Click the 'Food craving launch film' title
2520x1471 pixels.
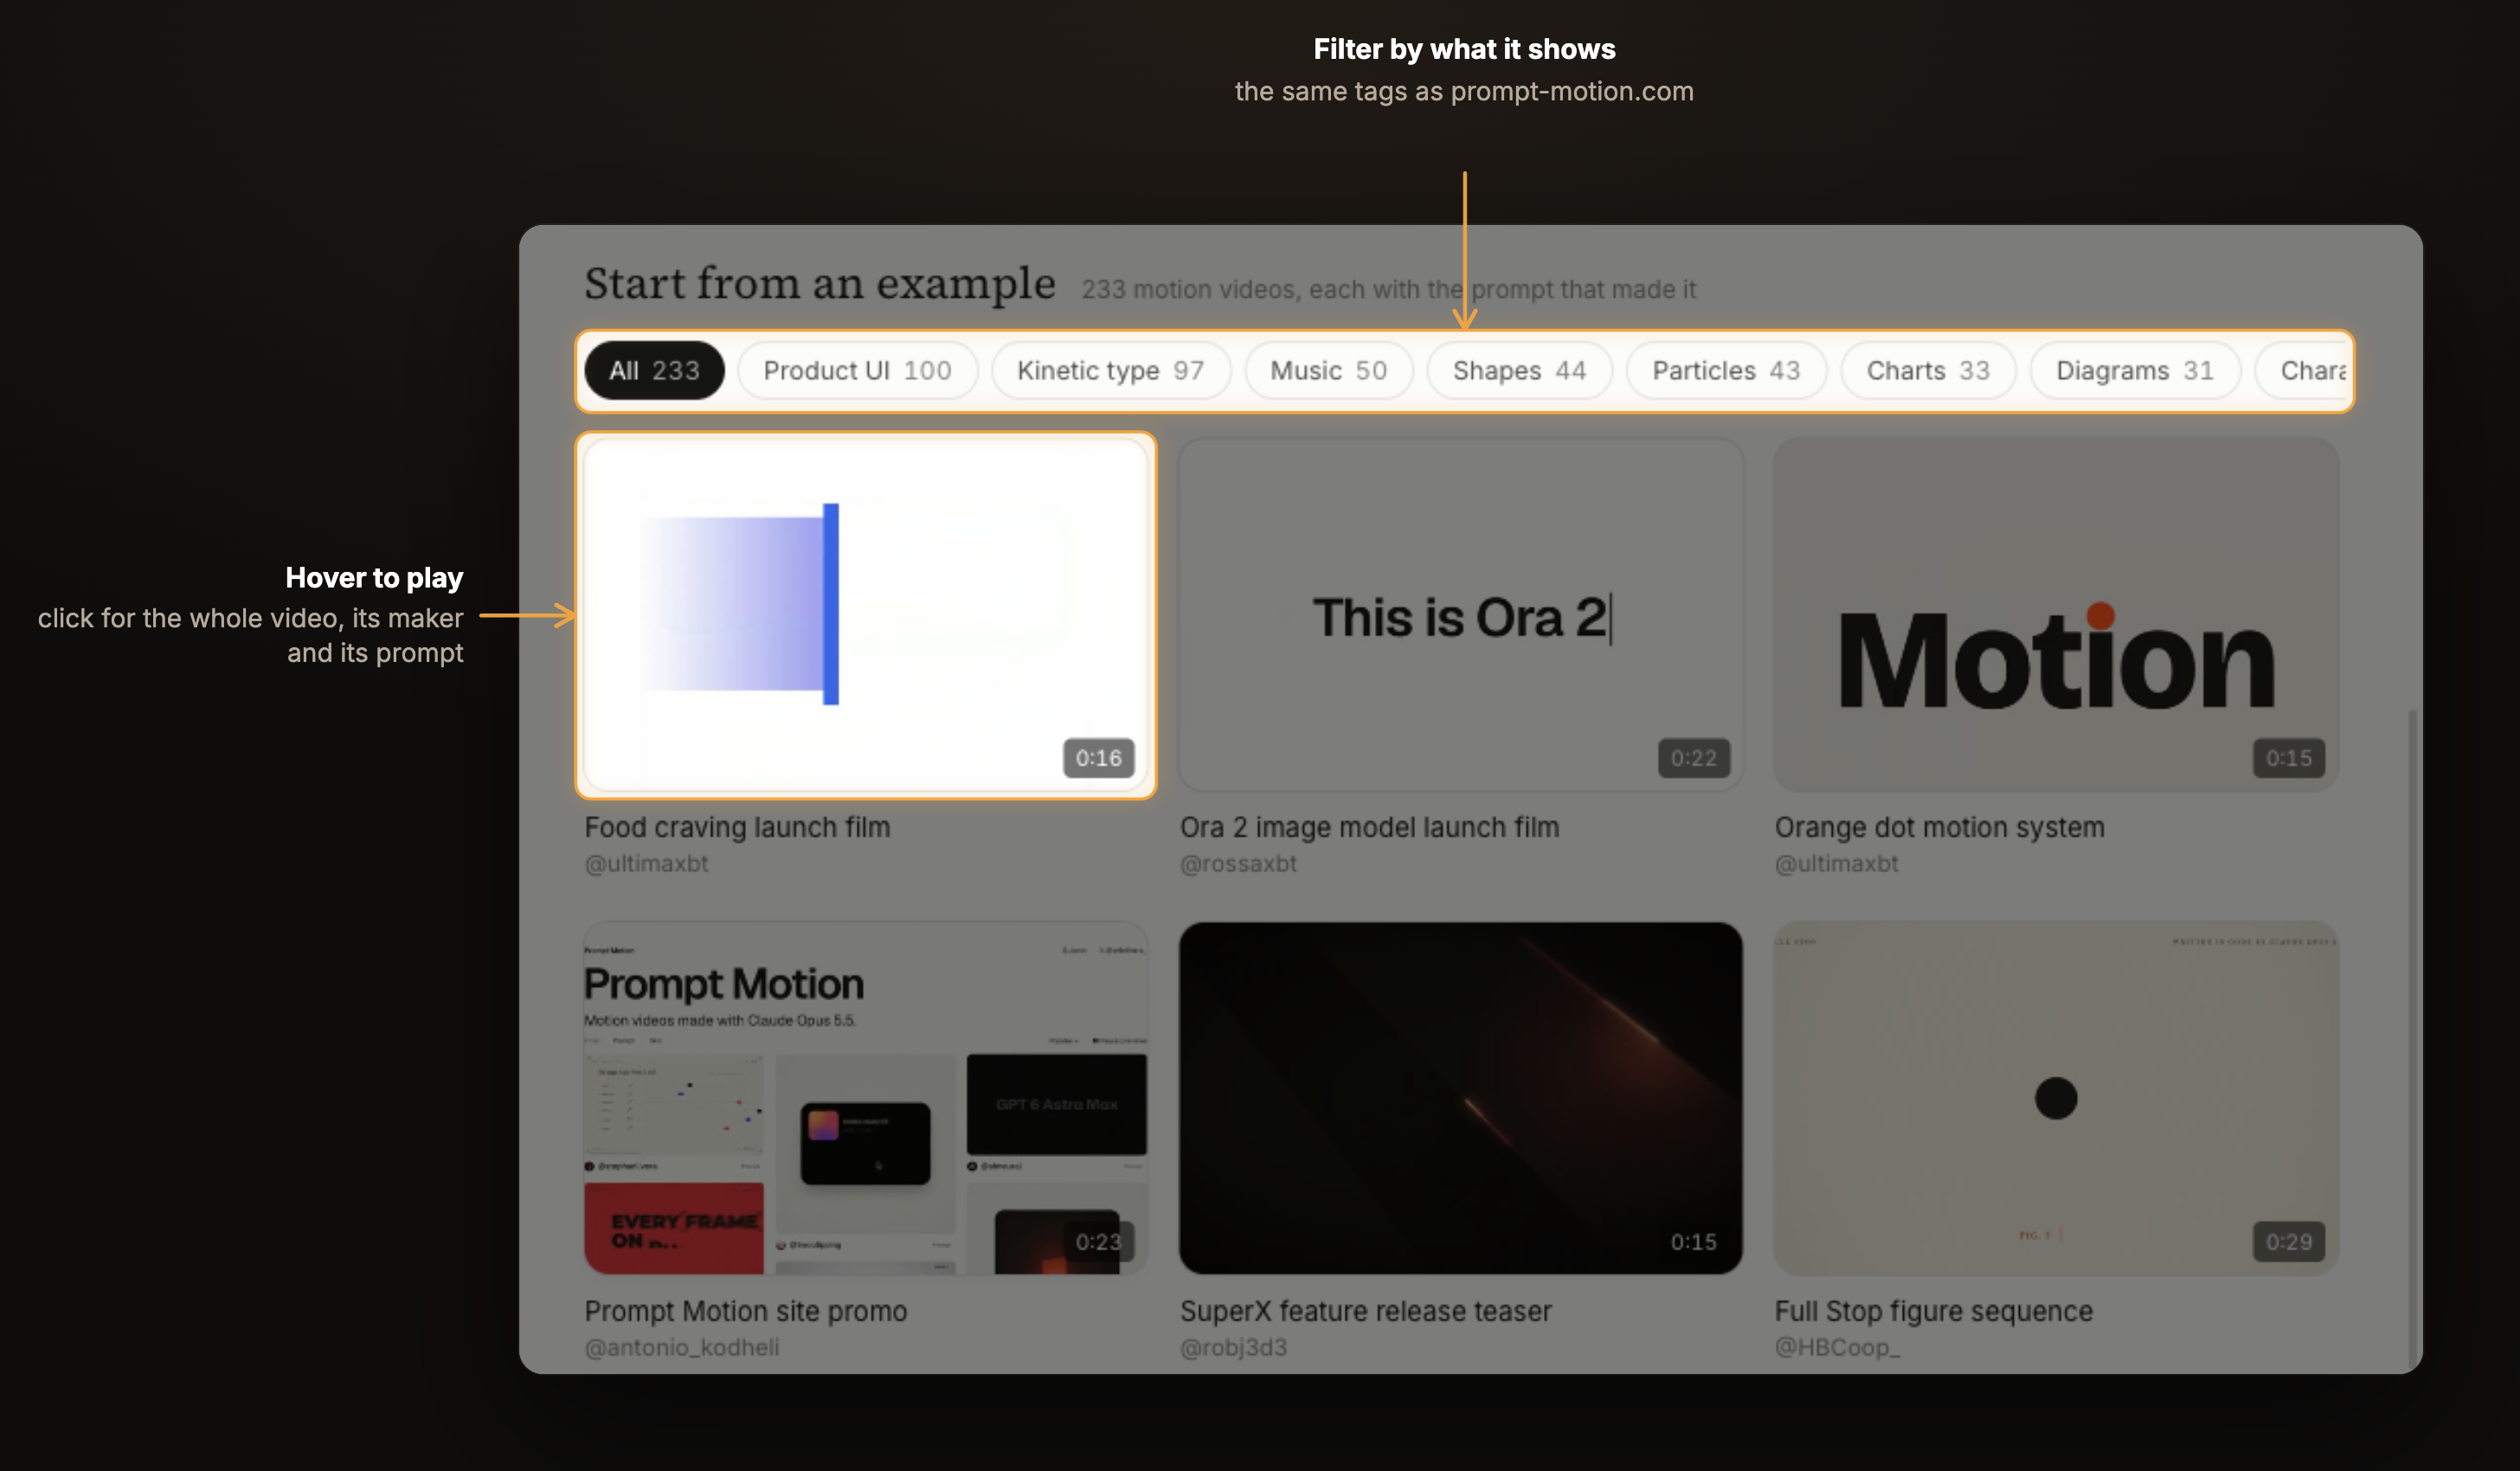coord(737,827)
